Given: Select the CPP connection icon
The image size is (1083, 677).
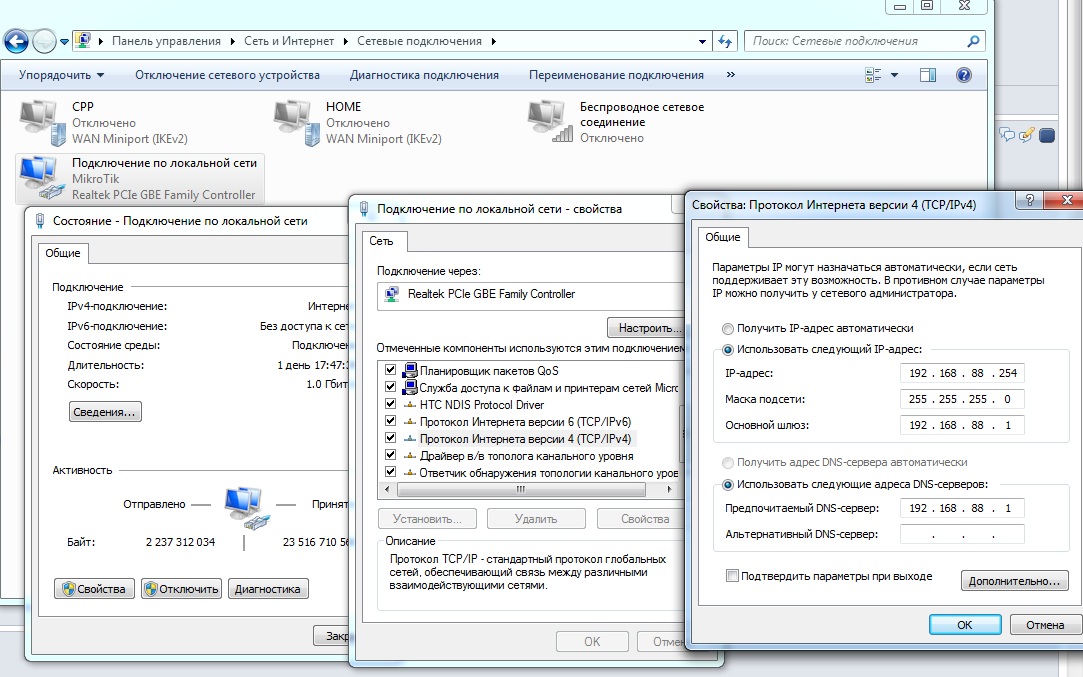Looking at the screenshot, I should pyautogui.click(x=41, y=122).
